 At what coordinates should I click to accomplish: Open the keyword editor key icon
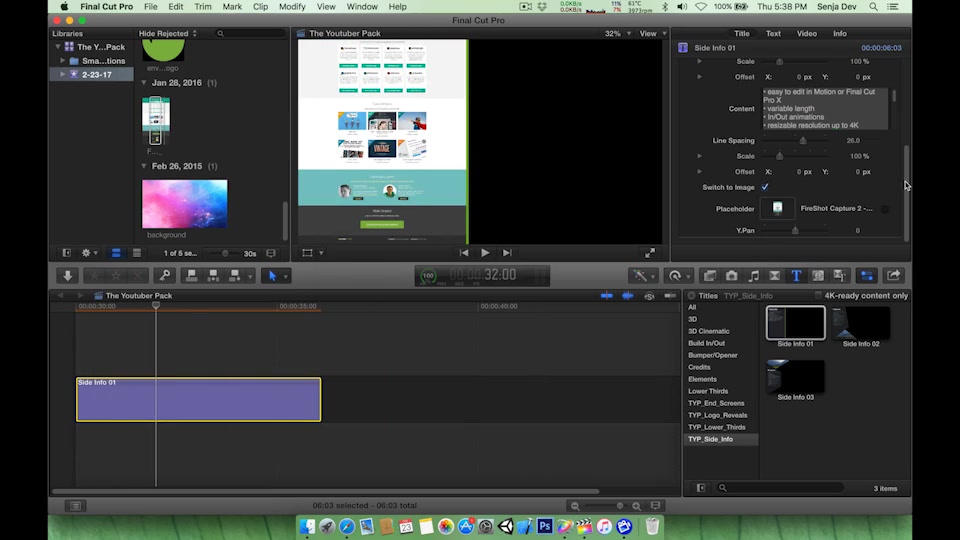[165, 276]
